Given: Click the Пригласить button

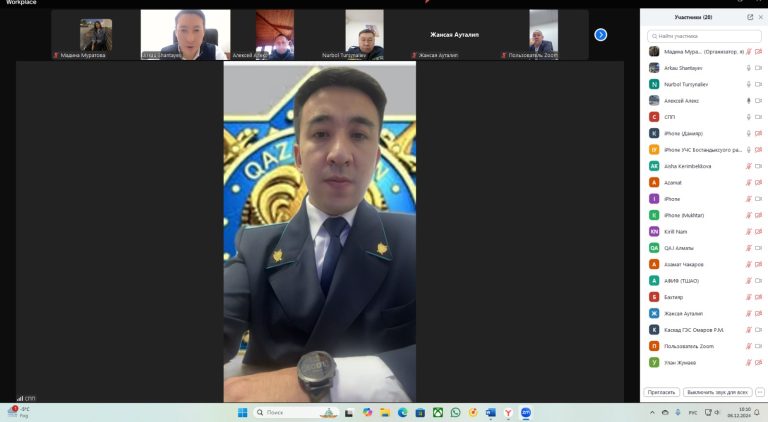Looking at the screenshot, I should pos(661,392).
